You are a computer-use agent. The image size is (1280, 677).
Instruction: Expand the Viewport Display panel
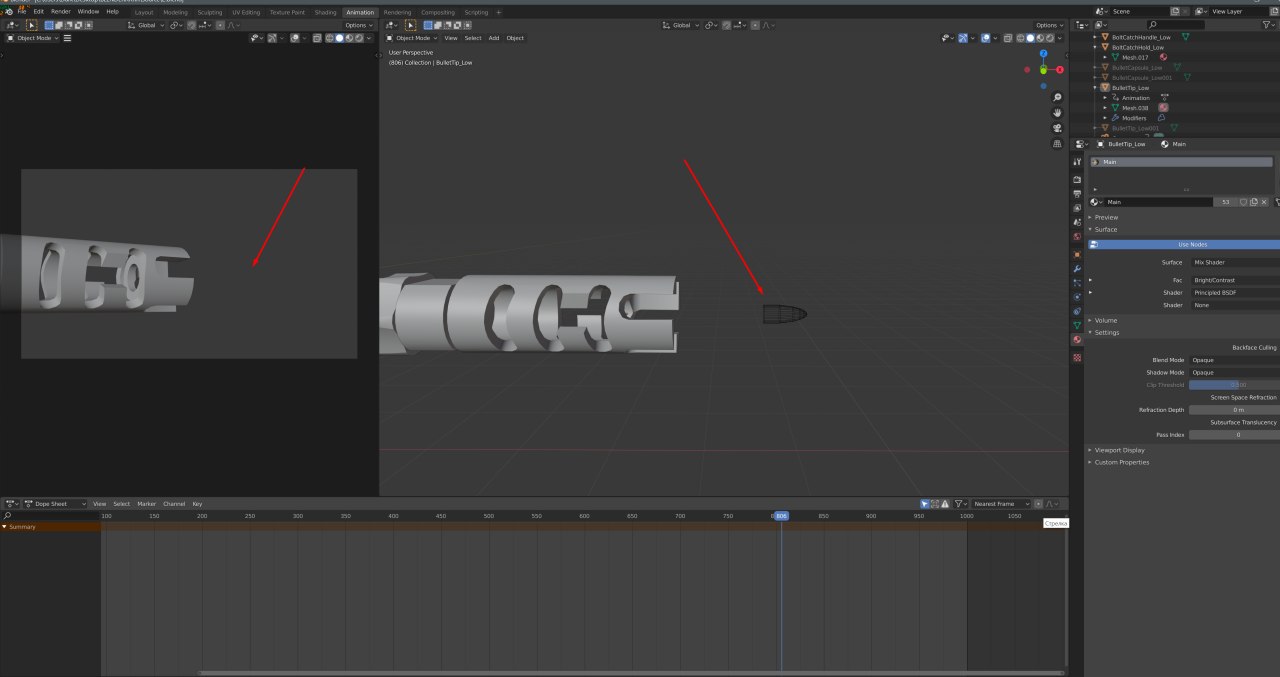coord(1119,450)
